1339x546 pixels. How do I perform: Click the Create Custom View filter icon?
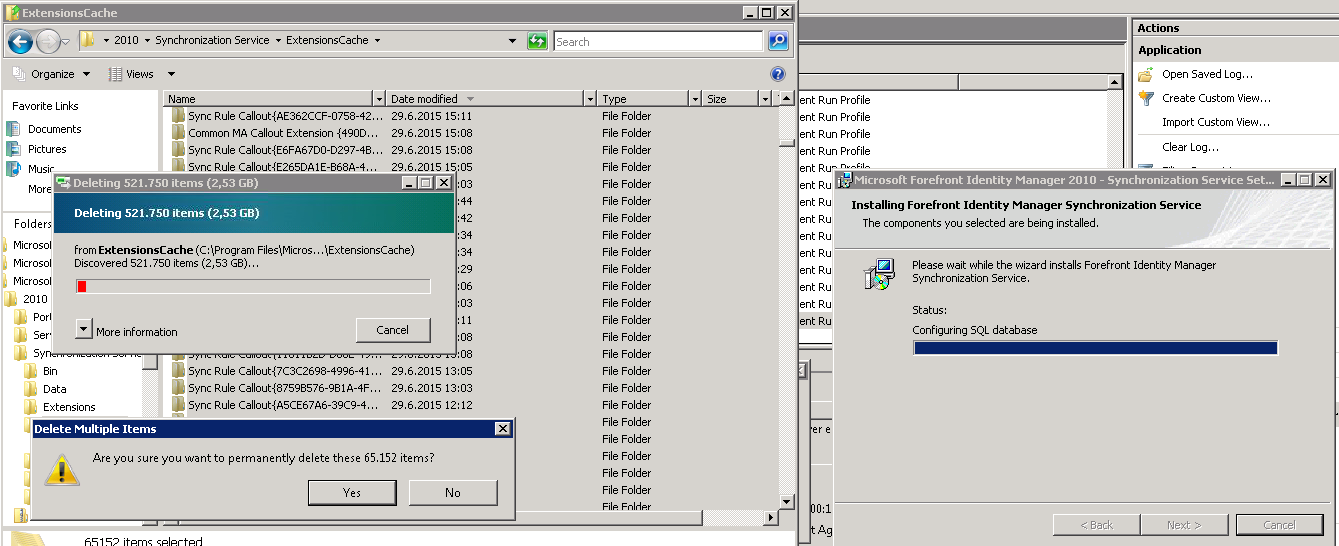tap(1146, 98)
